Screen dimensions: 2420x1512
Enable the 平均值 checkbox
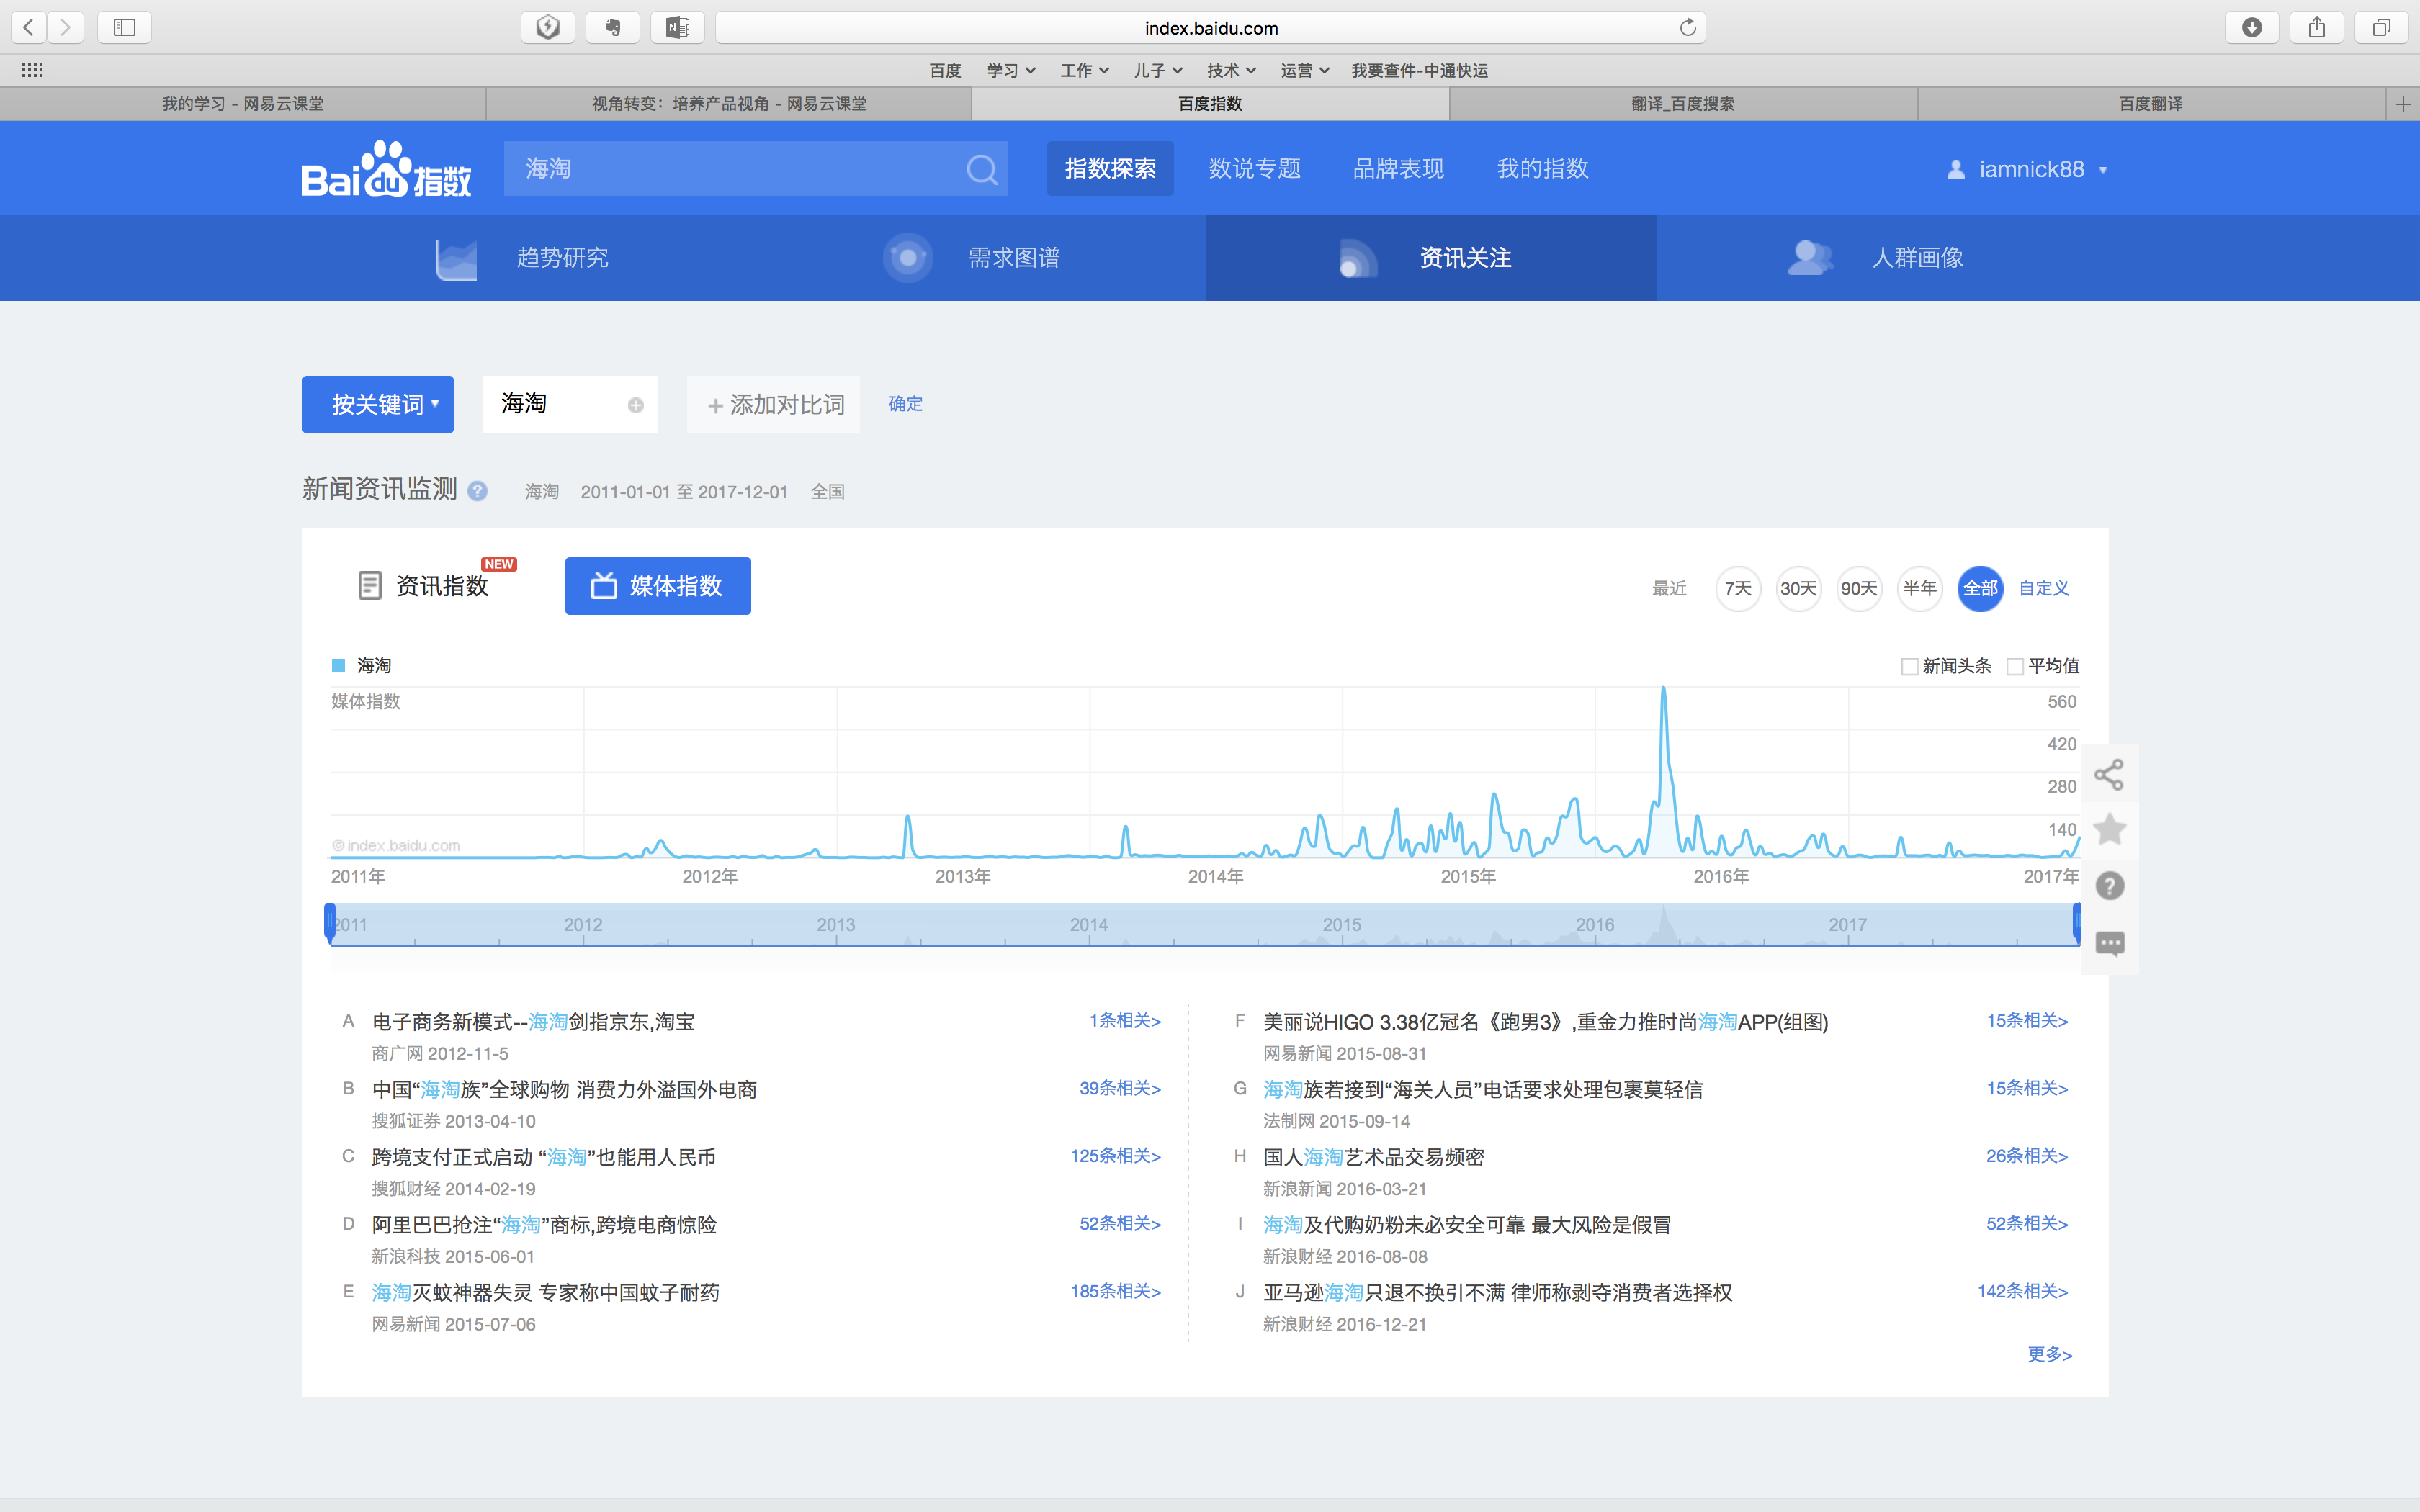click(2015, 666)
